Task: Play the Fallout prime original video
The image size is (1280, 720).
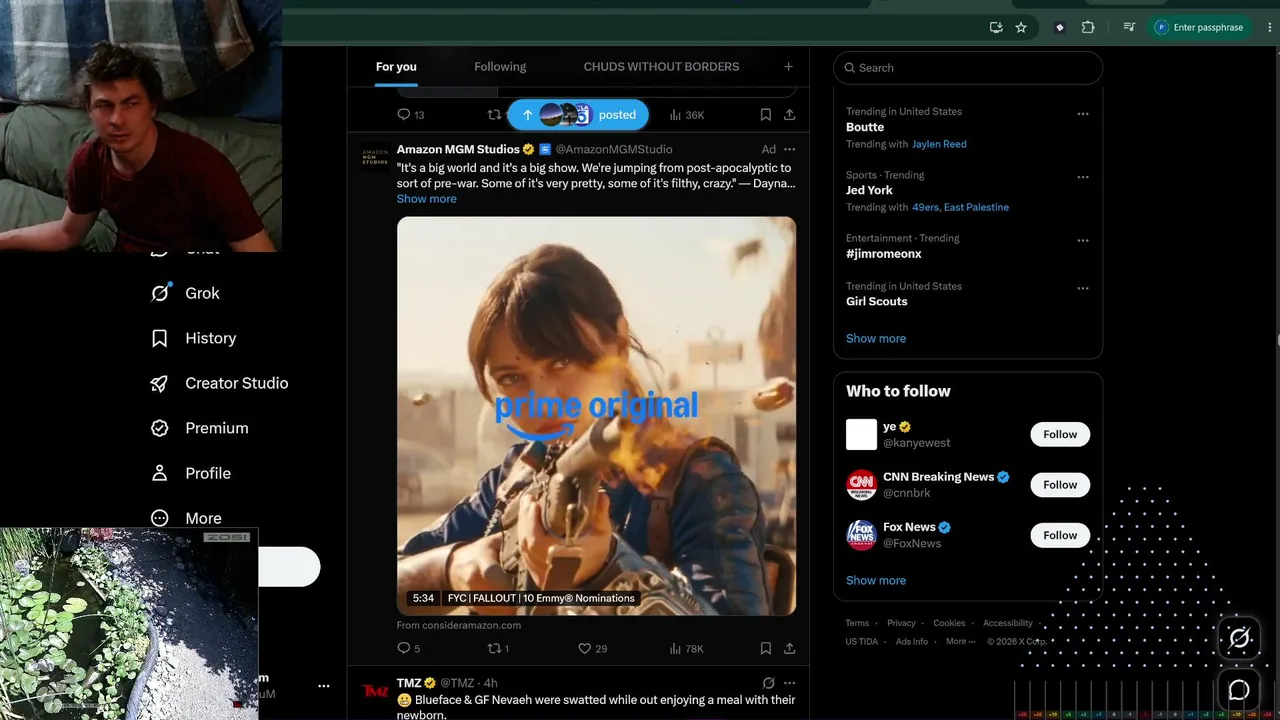Action: [x=596, y=416]
